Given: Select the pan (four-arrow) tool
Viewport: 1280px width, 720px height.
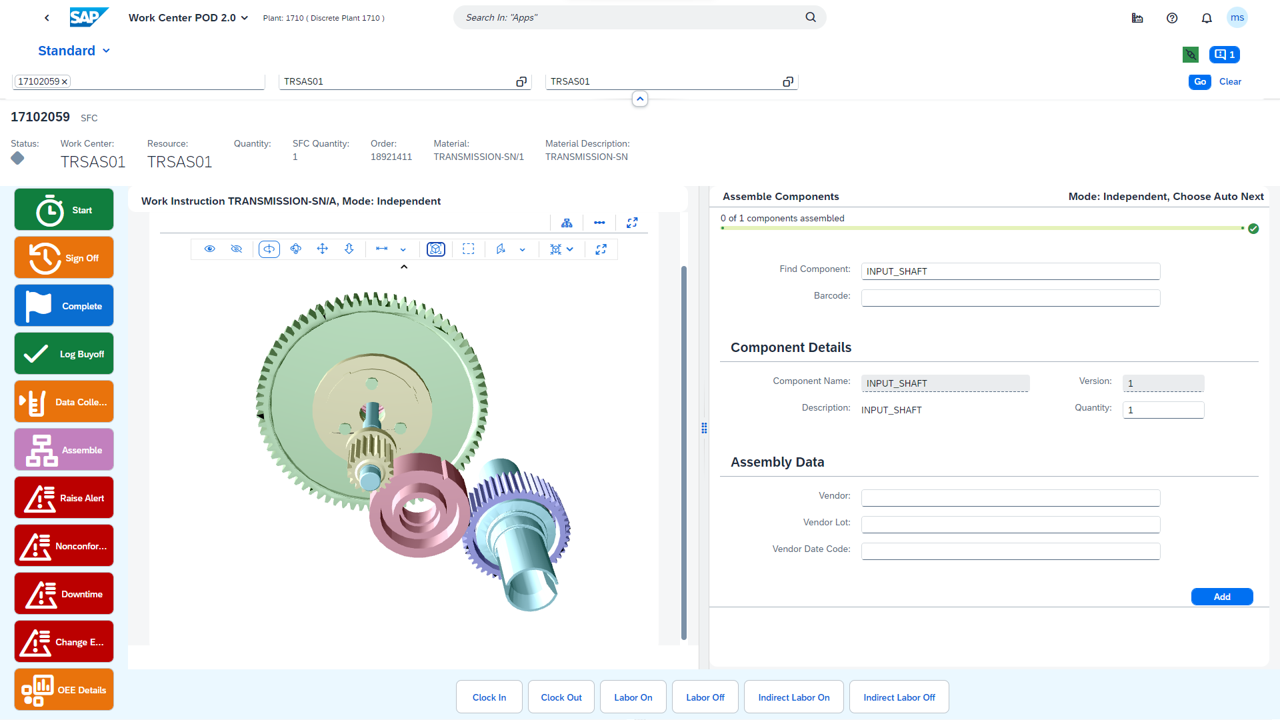Looking at the screenshot, I should (322, 249).
